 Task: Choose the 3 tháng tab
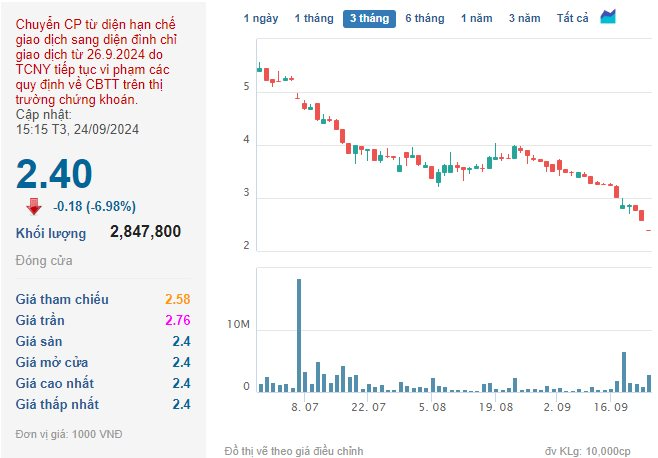pos(369,18)
